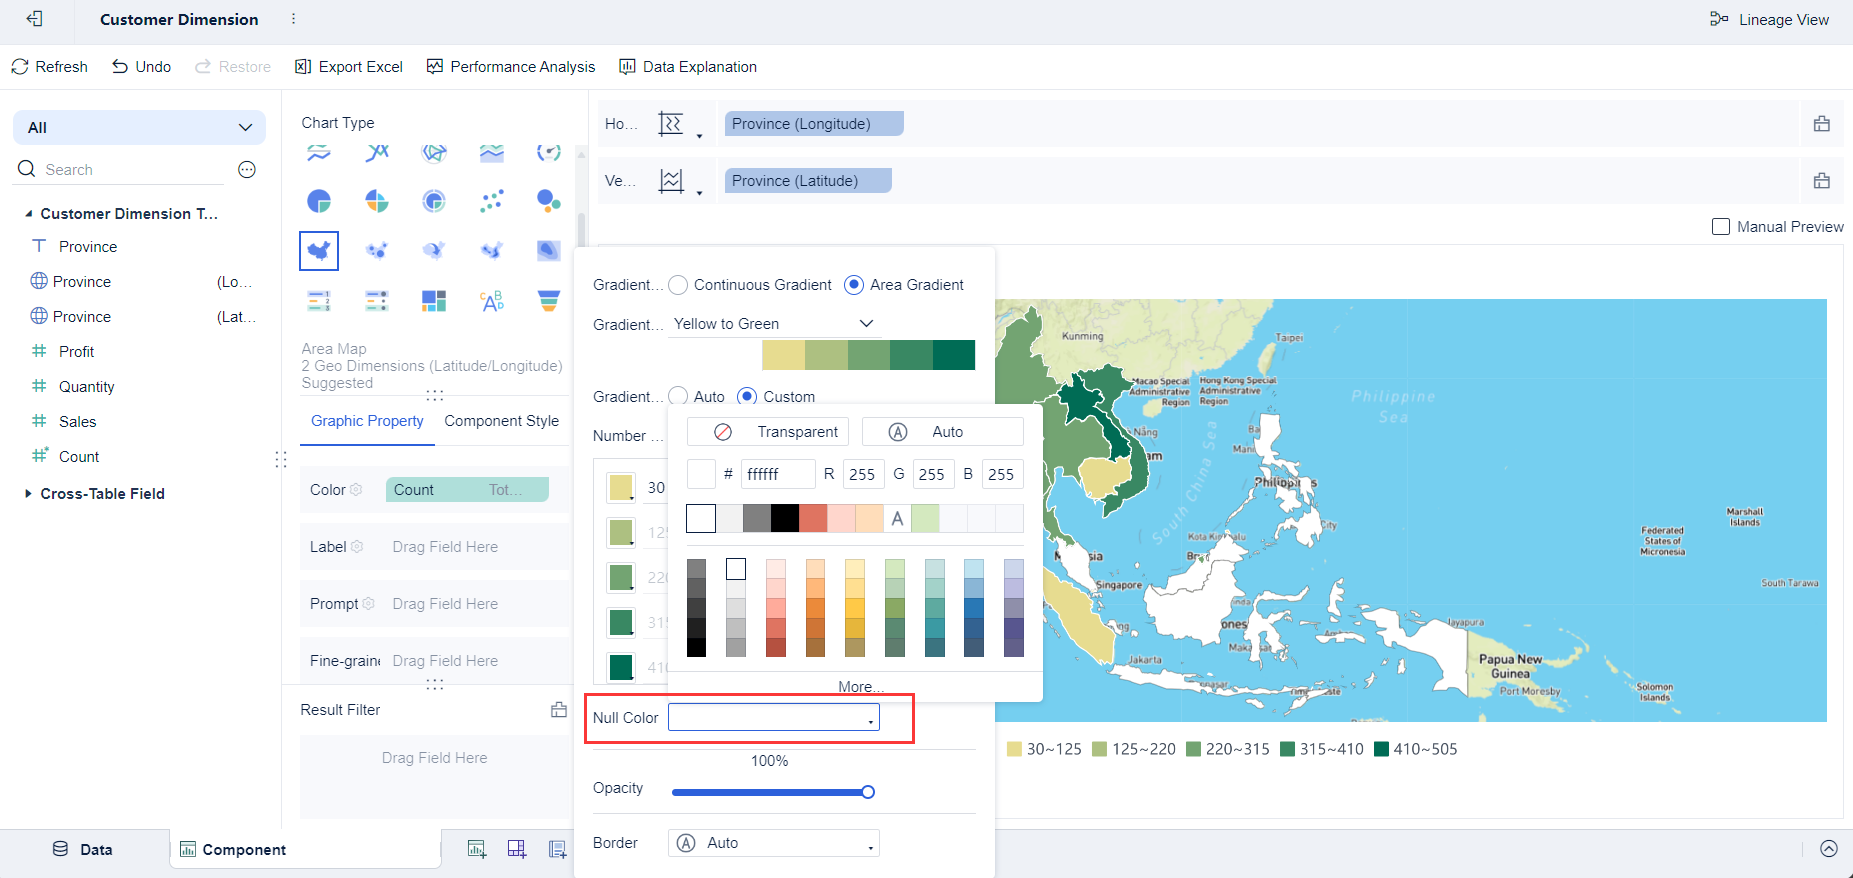Select the funnel chart type icon
1853x878 pixels.
[x=549, y=300]
